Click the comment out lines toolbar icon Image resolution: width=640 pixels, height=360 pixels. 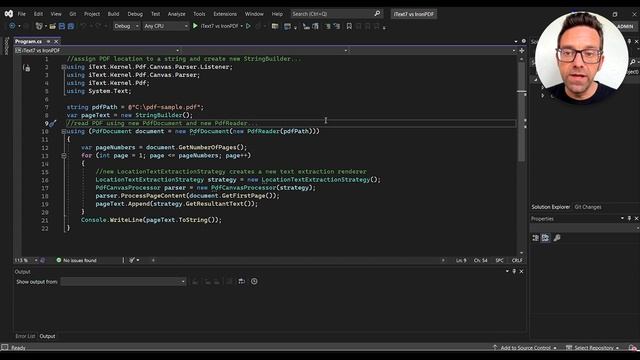(327, 26)
